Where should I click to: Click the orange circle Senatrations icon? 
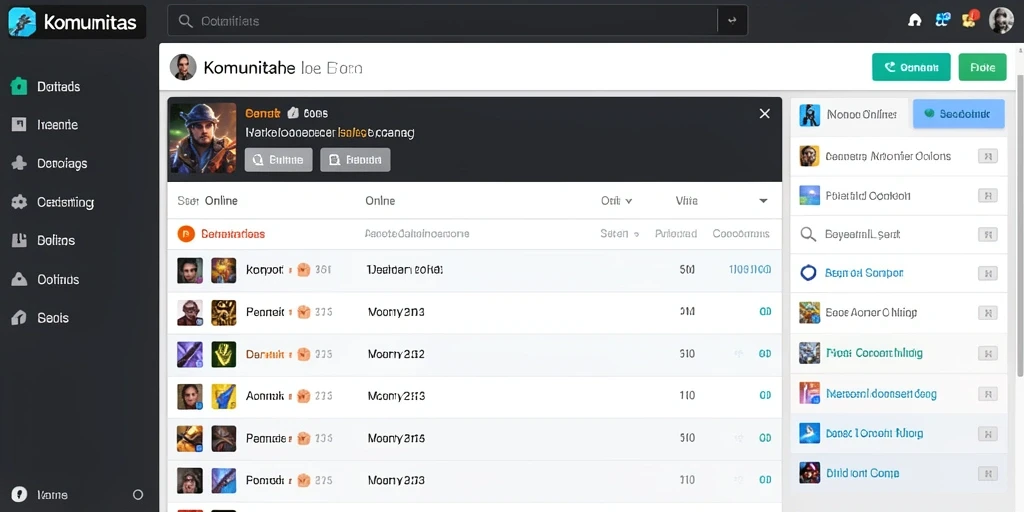(x=186, y=233)
